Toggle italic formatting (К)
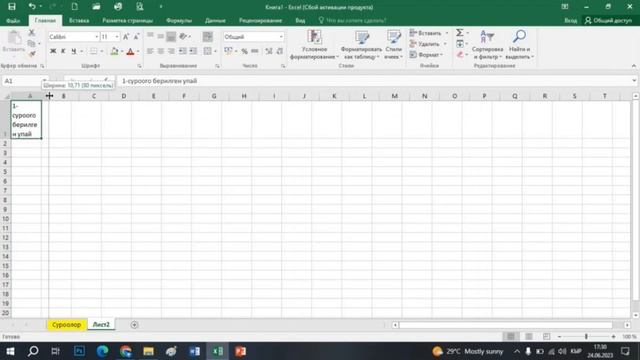The height and width of the screenshot is (360, 640). [x=63, y=51]
